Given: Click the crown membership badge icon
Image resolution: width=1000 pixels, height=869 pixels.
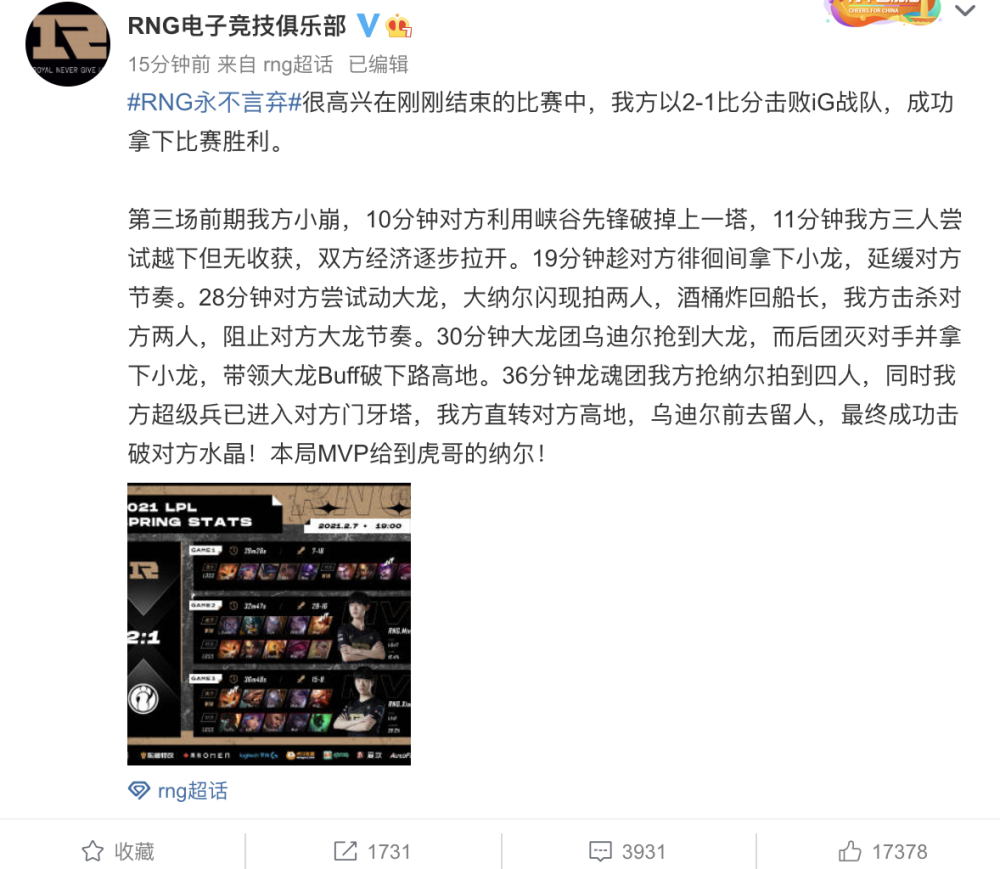Looking at the screenshot, I should pyautogui.click(x=399, y=26).
